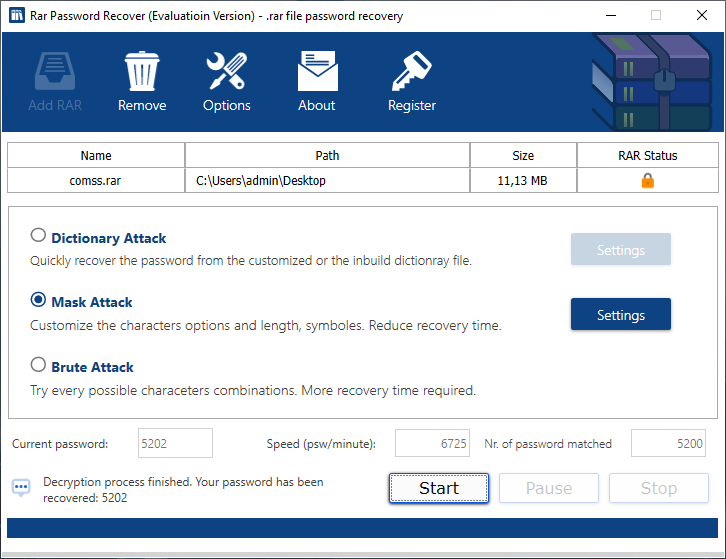Click the Brute Attack label text
The width and height of the screenshot is (726, 559).
[x=92, y=367]
